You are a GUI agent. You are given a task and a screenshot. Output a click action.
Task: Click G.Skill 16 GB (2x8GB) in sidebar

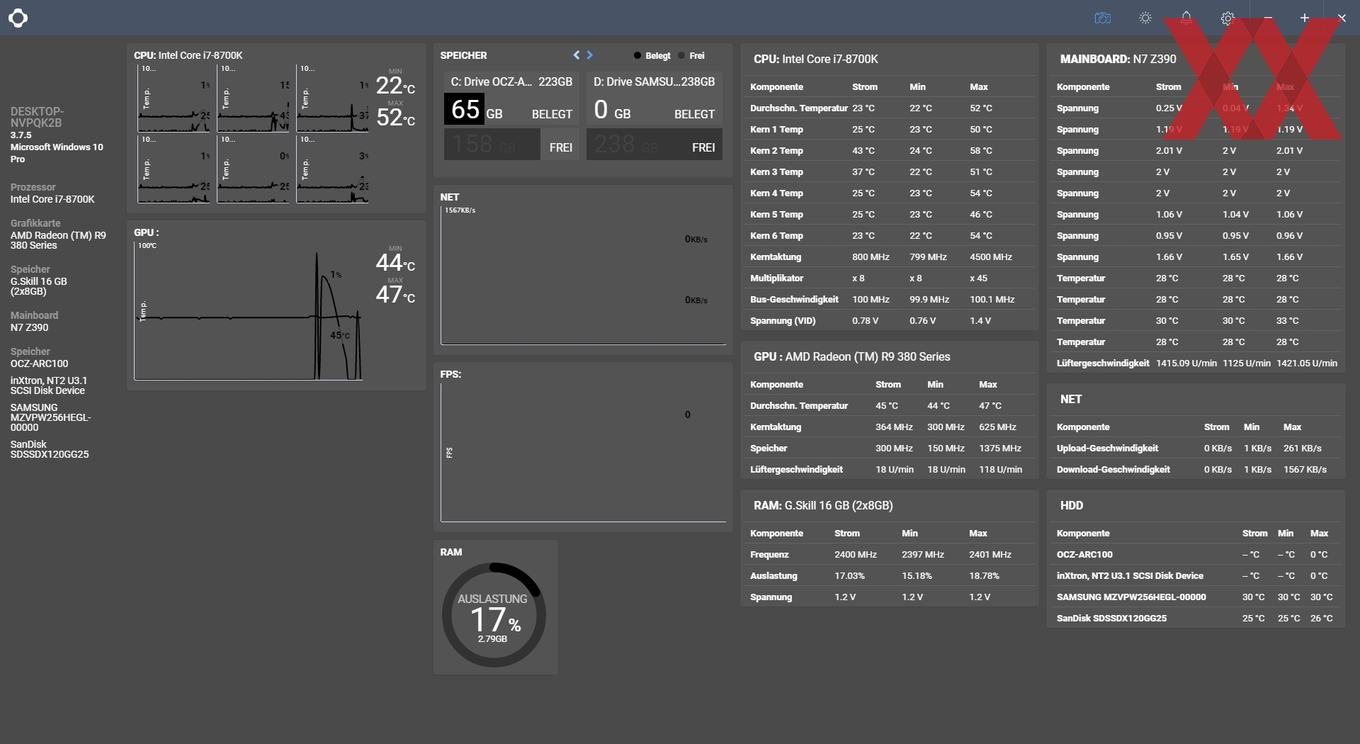pyautogui.click(x=39, y=286)
